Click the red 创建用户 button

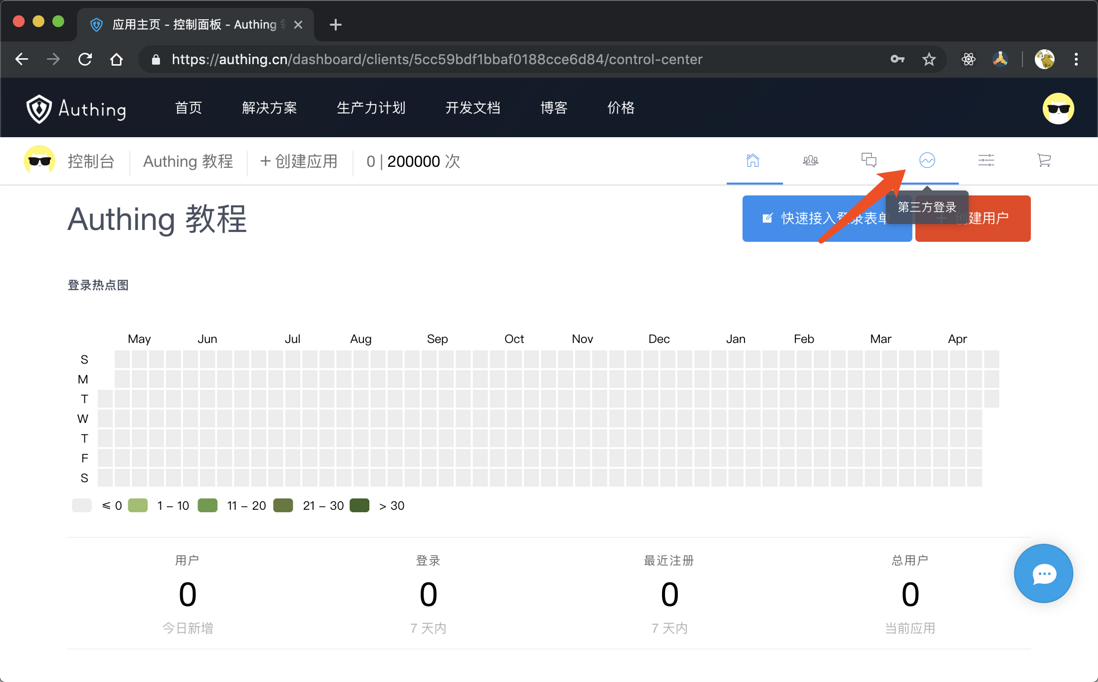click(x=973, y=218)
